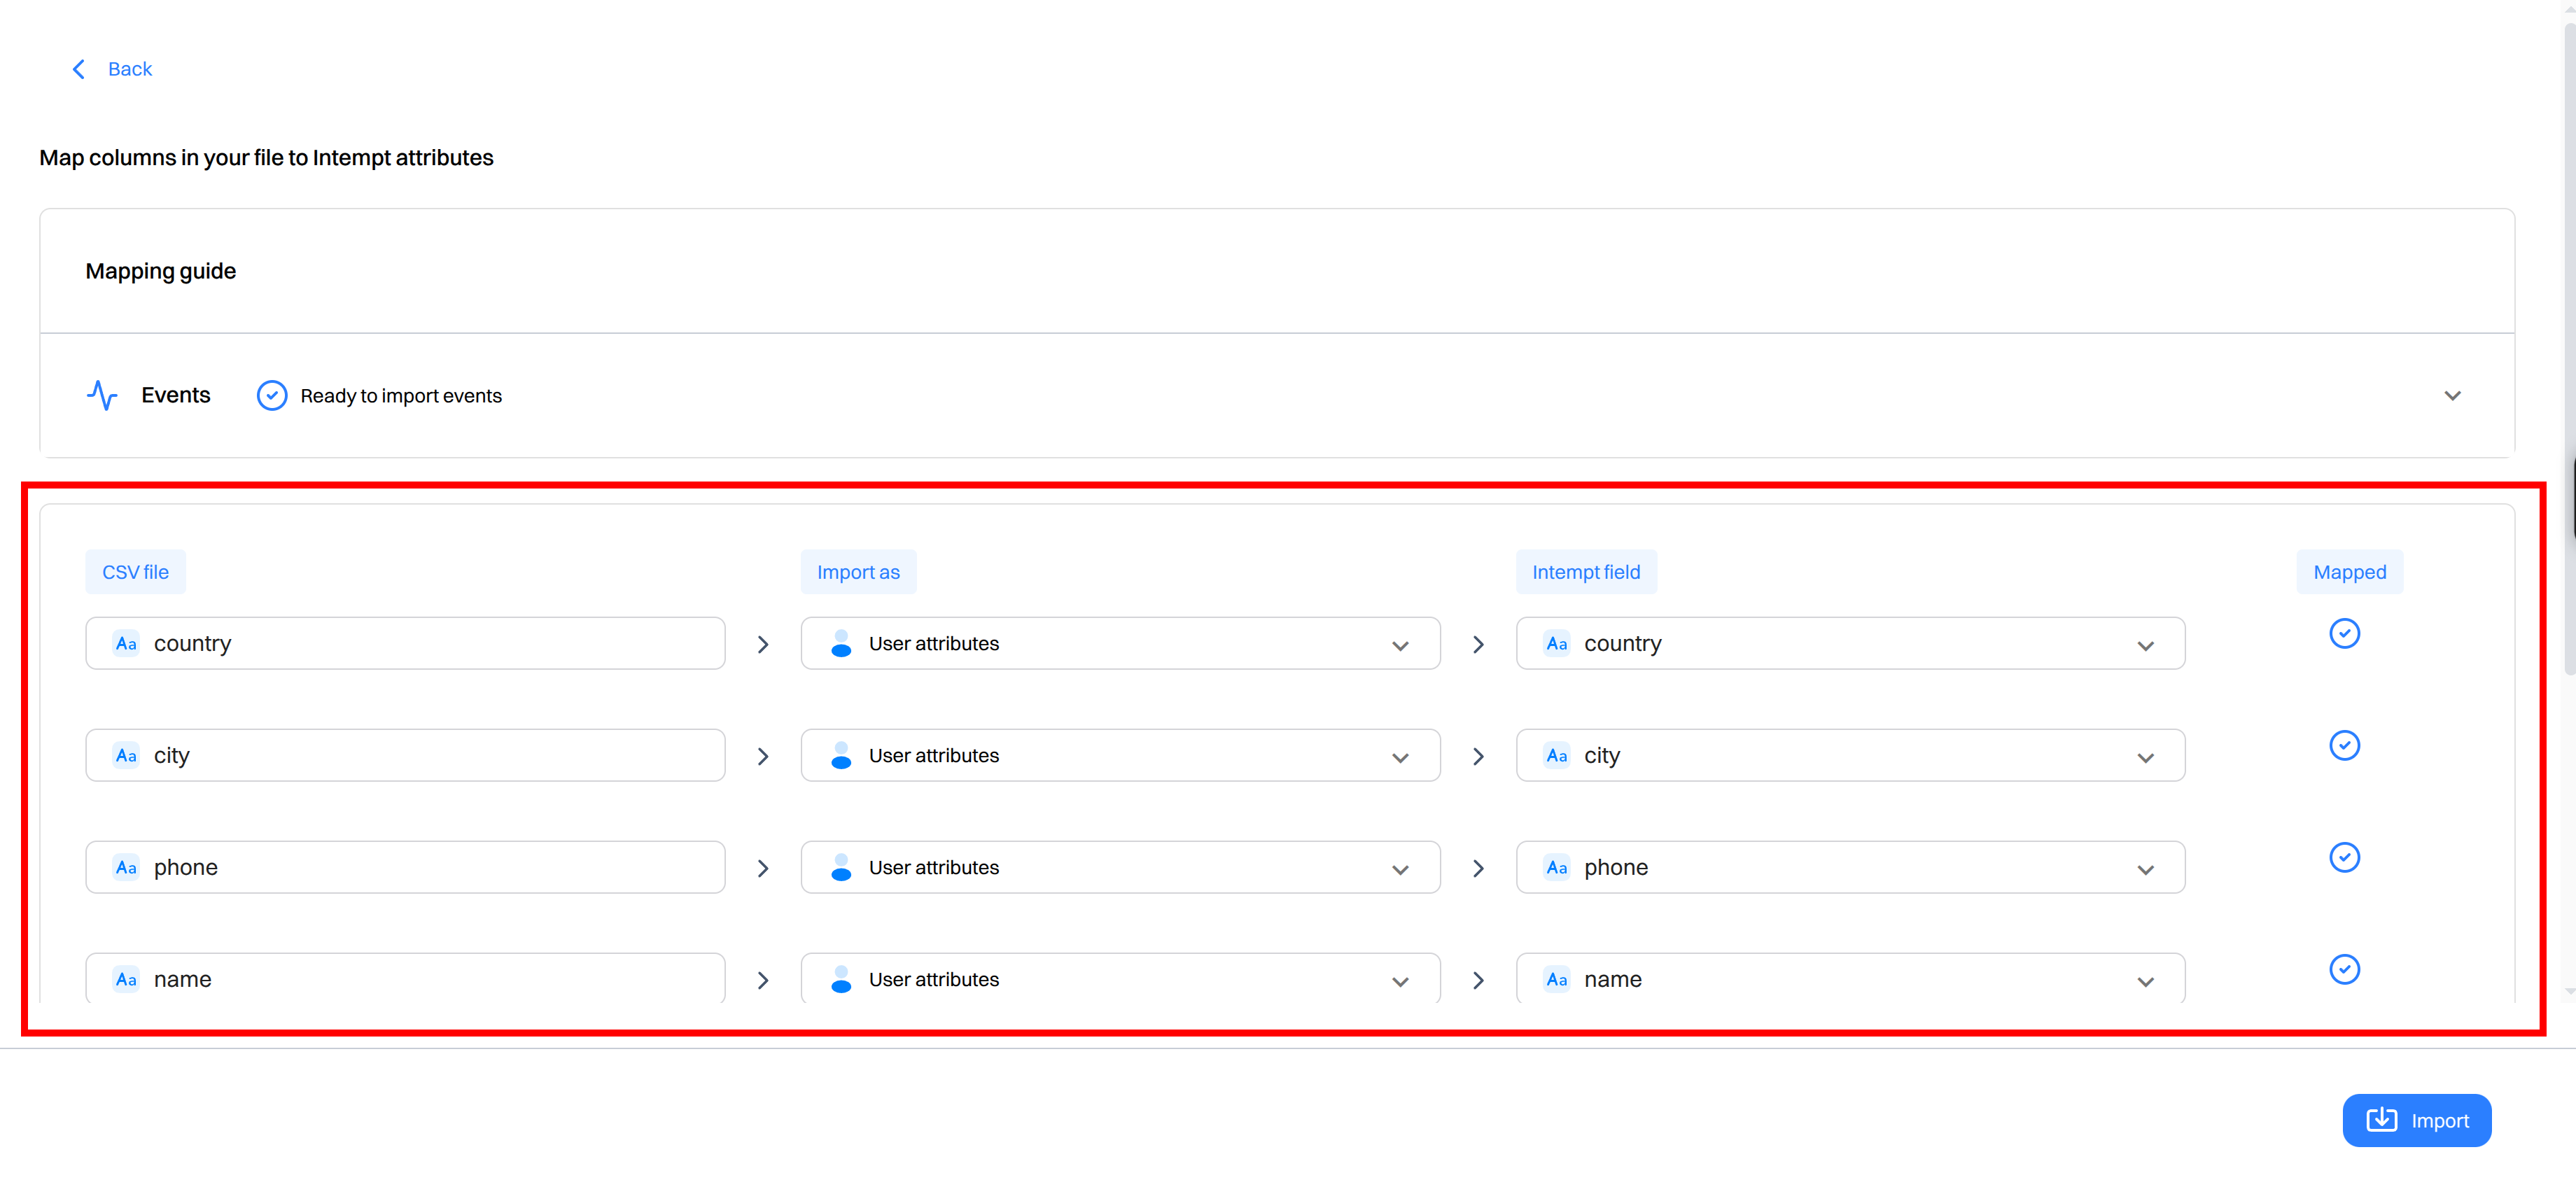Click the user icon in city Import as

841,755
